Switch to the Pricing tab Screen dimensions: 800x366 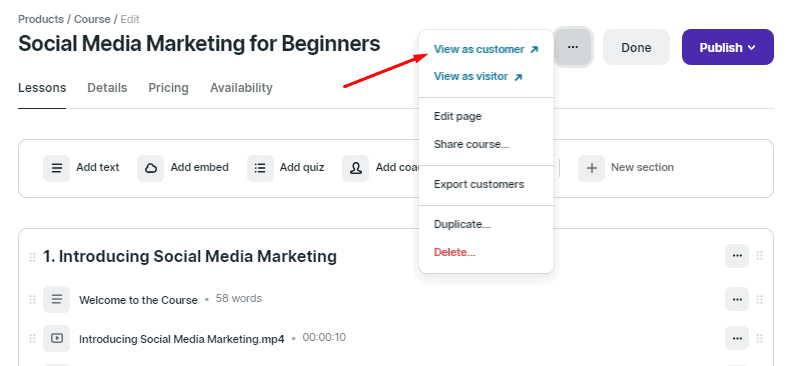pyautogui.click(x=168, y=88)
